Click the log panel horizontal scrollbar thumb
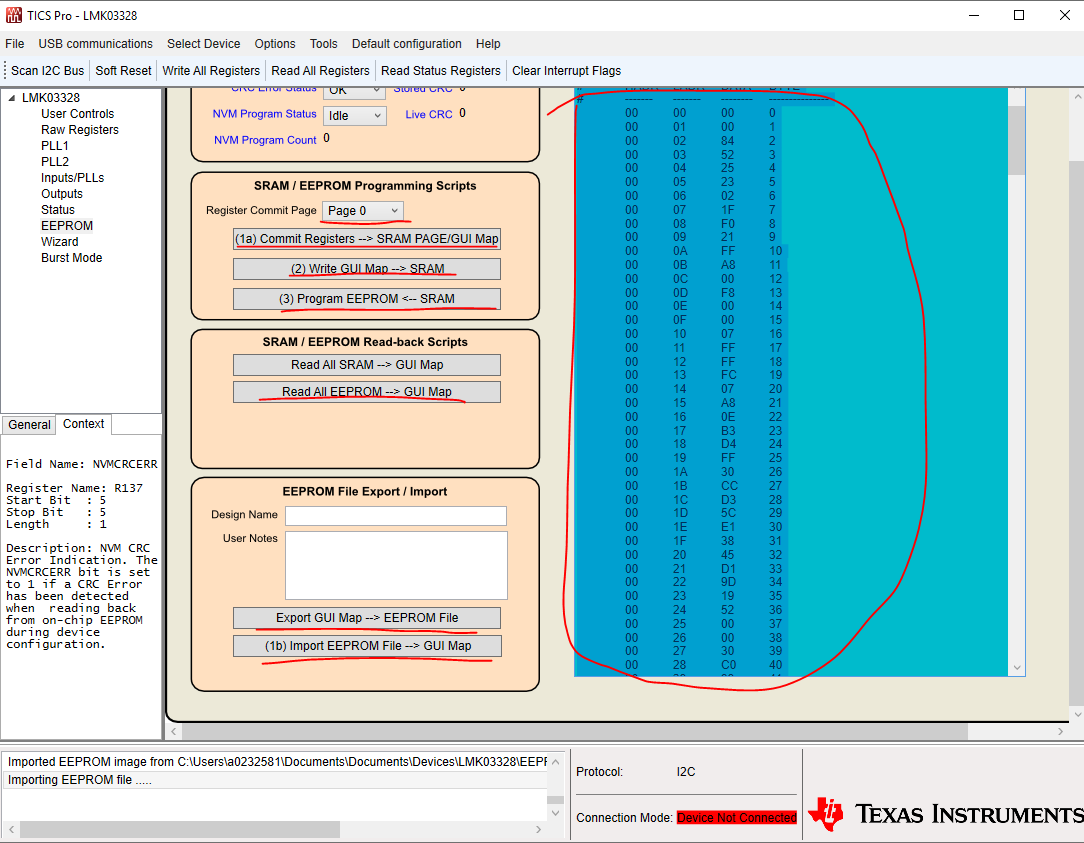1084x843 pixels. pyautogui.click(x=180, y=829)
